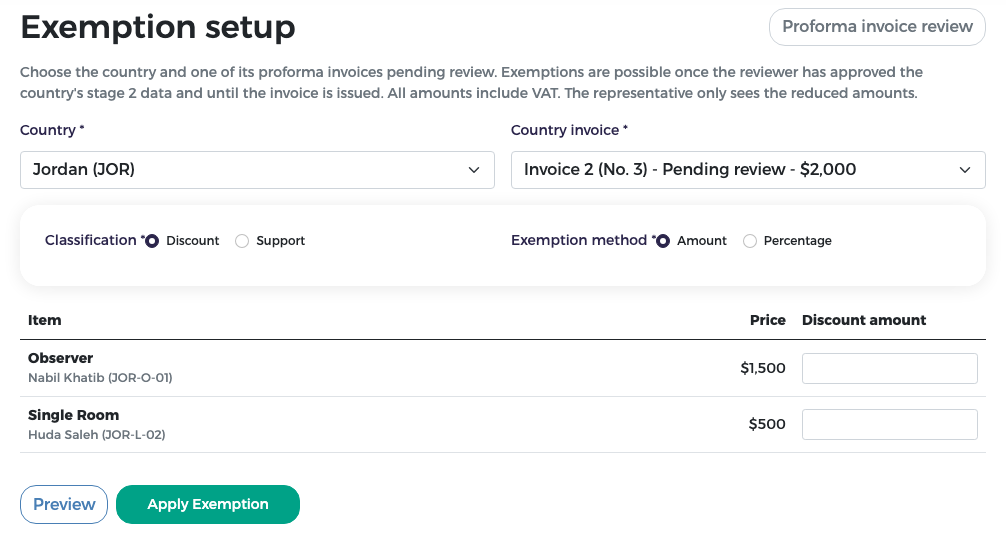Select 'Nabil Khatib (JOR-O-01)' text
1006x556 pixels.
click(x=100, y=378)
